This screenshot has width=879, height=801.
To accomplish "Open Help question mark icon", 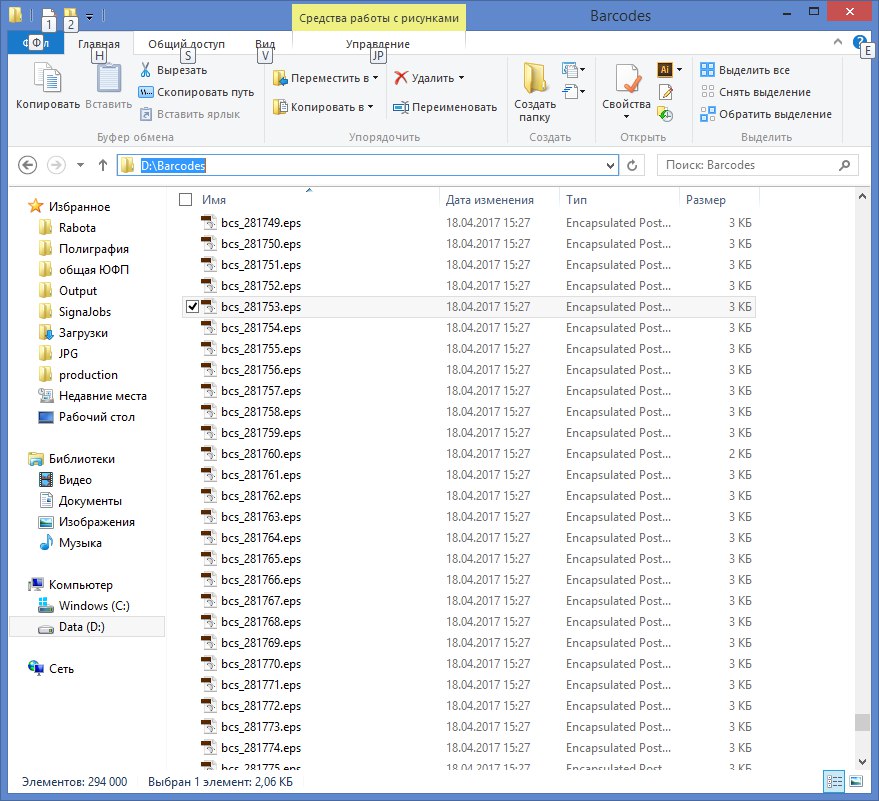I will tap(859, 42).
